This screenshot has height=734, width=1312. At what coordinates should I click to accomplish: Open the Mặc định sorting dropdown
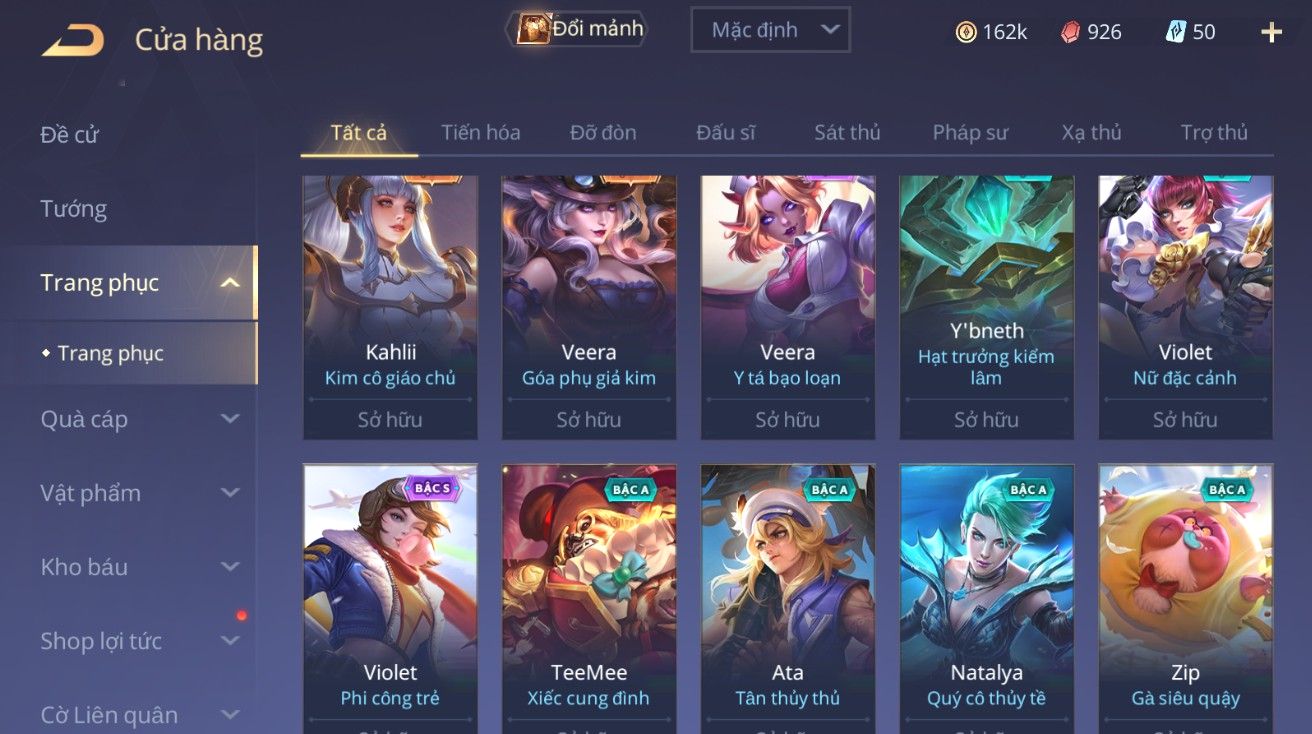click(770, 30)
